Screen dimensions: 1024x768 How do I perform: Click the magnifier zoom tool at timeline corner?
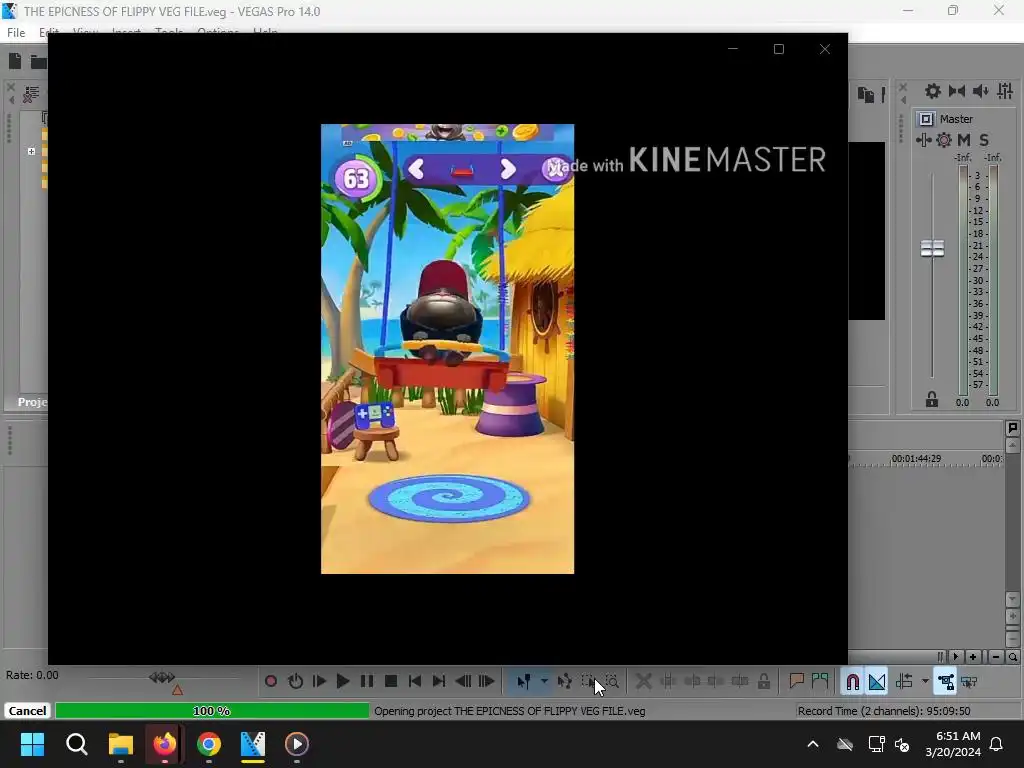click(1012, 657)
